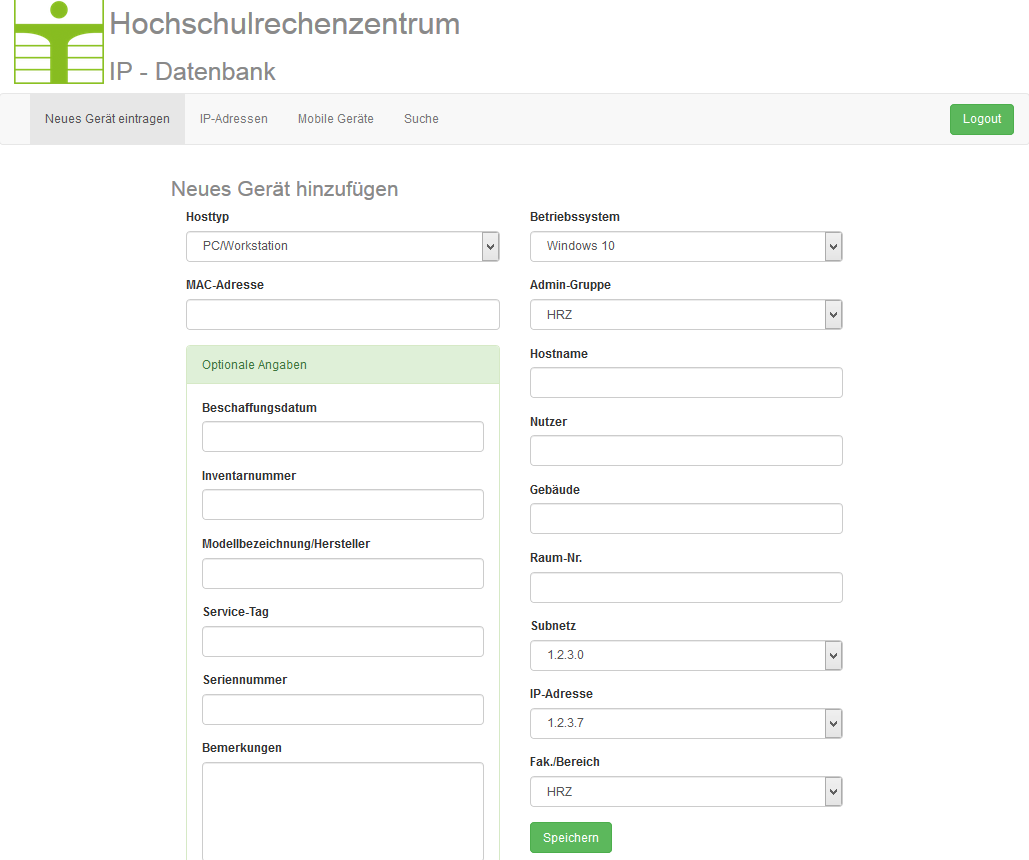Open the IP-Adresse dropdown showing 1.2.3.7

point(686,723)
